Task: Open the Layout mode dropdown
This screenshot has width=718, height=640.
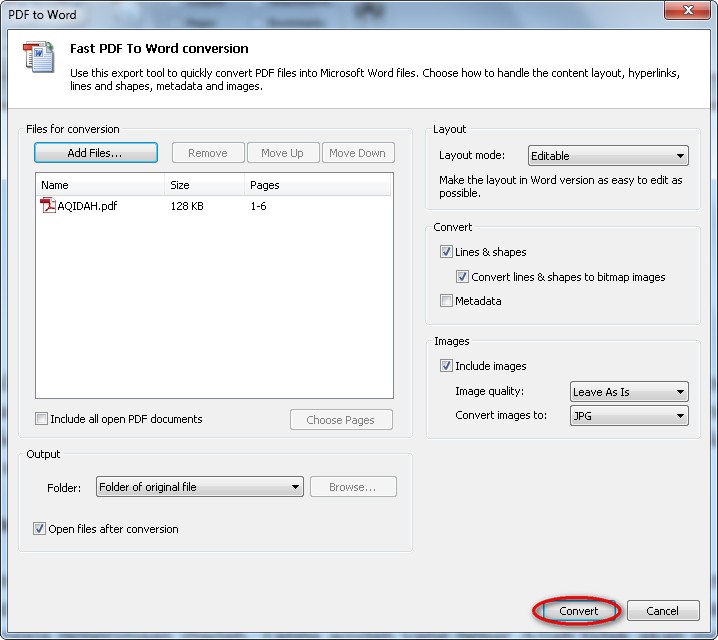Action: 608,156
